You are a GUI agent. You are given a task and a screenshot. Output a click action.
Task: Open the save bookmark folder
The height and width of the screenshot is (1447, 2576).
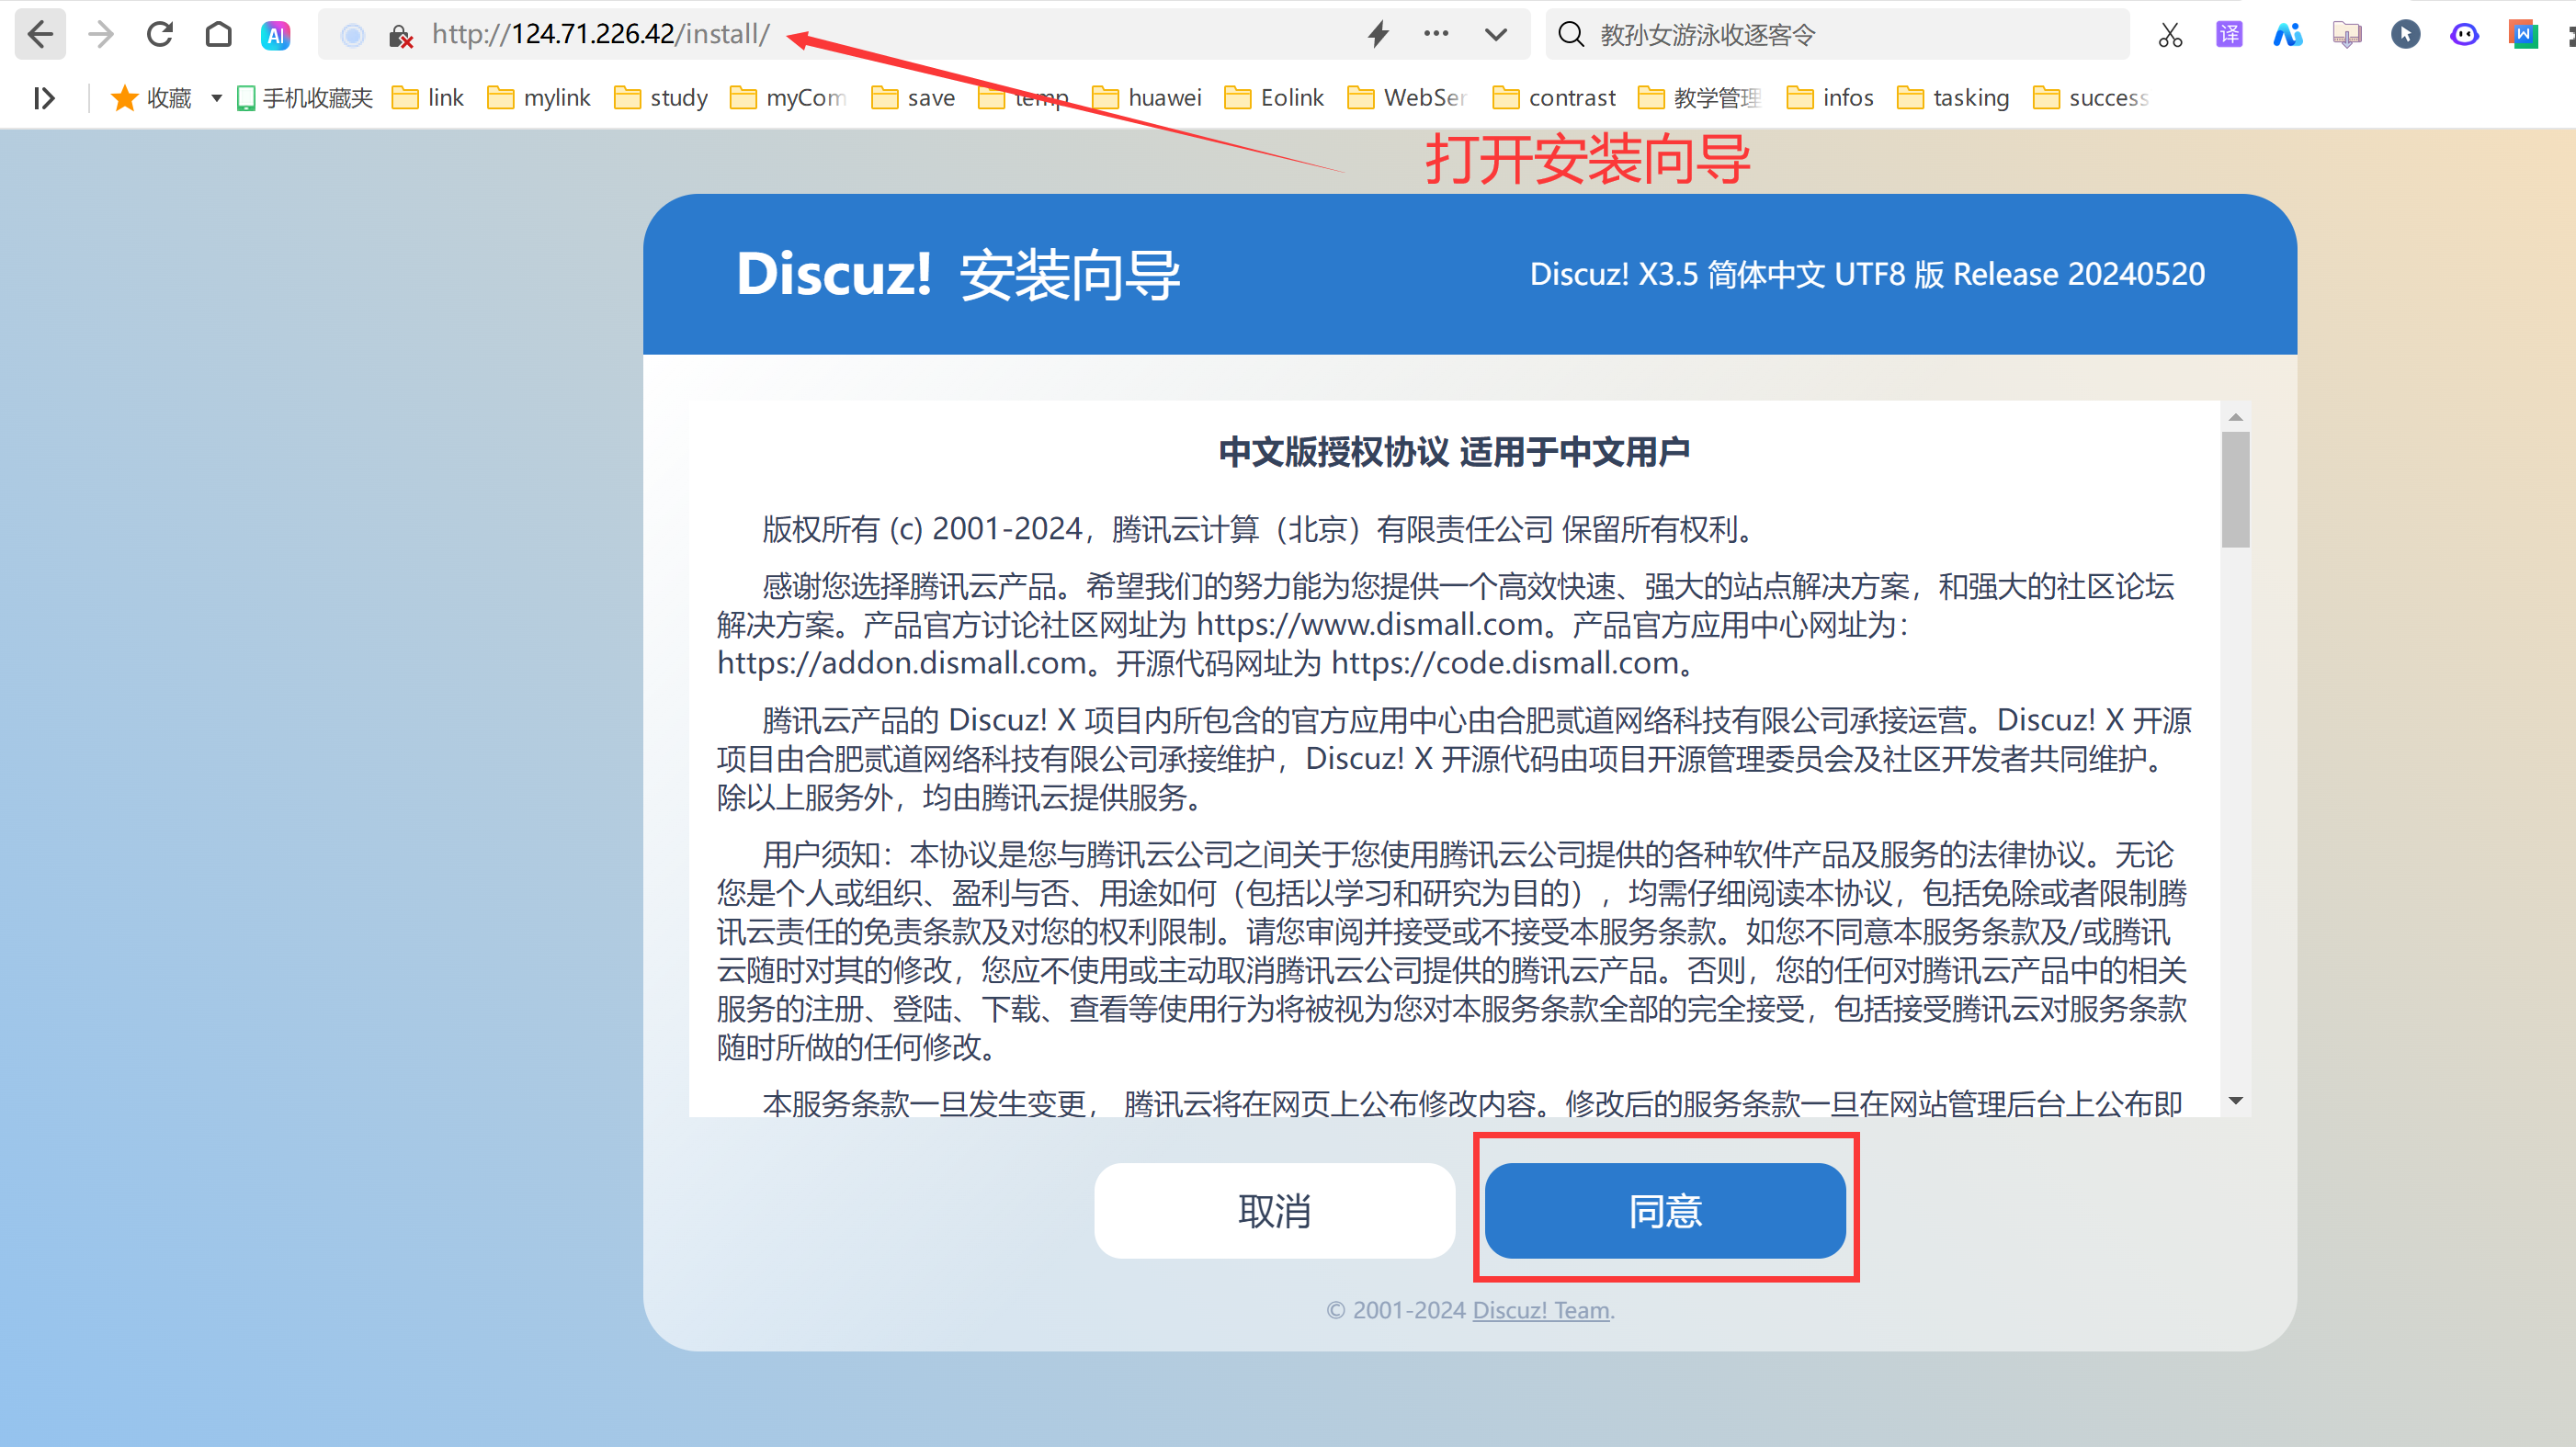click(913, 98)
